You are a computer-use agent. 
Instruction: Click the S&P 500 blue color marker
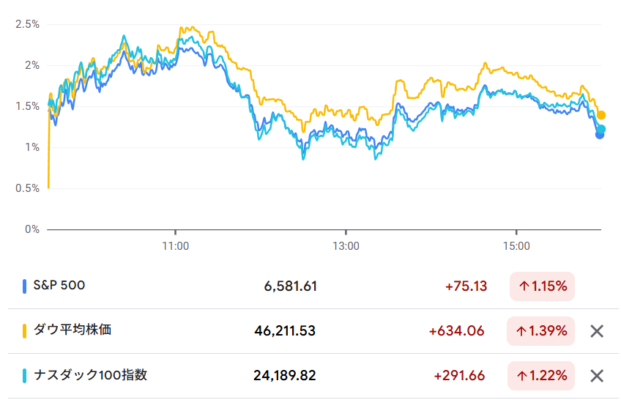click(24, 286)
